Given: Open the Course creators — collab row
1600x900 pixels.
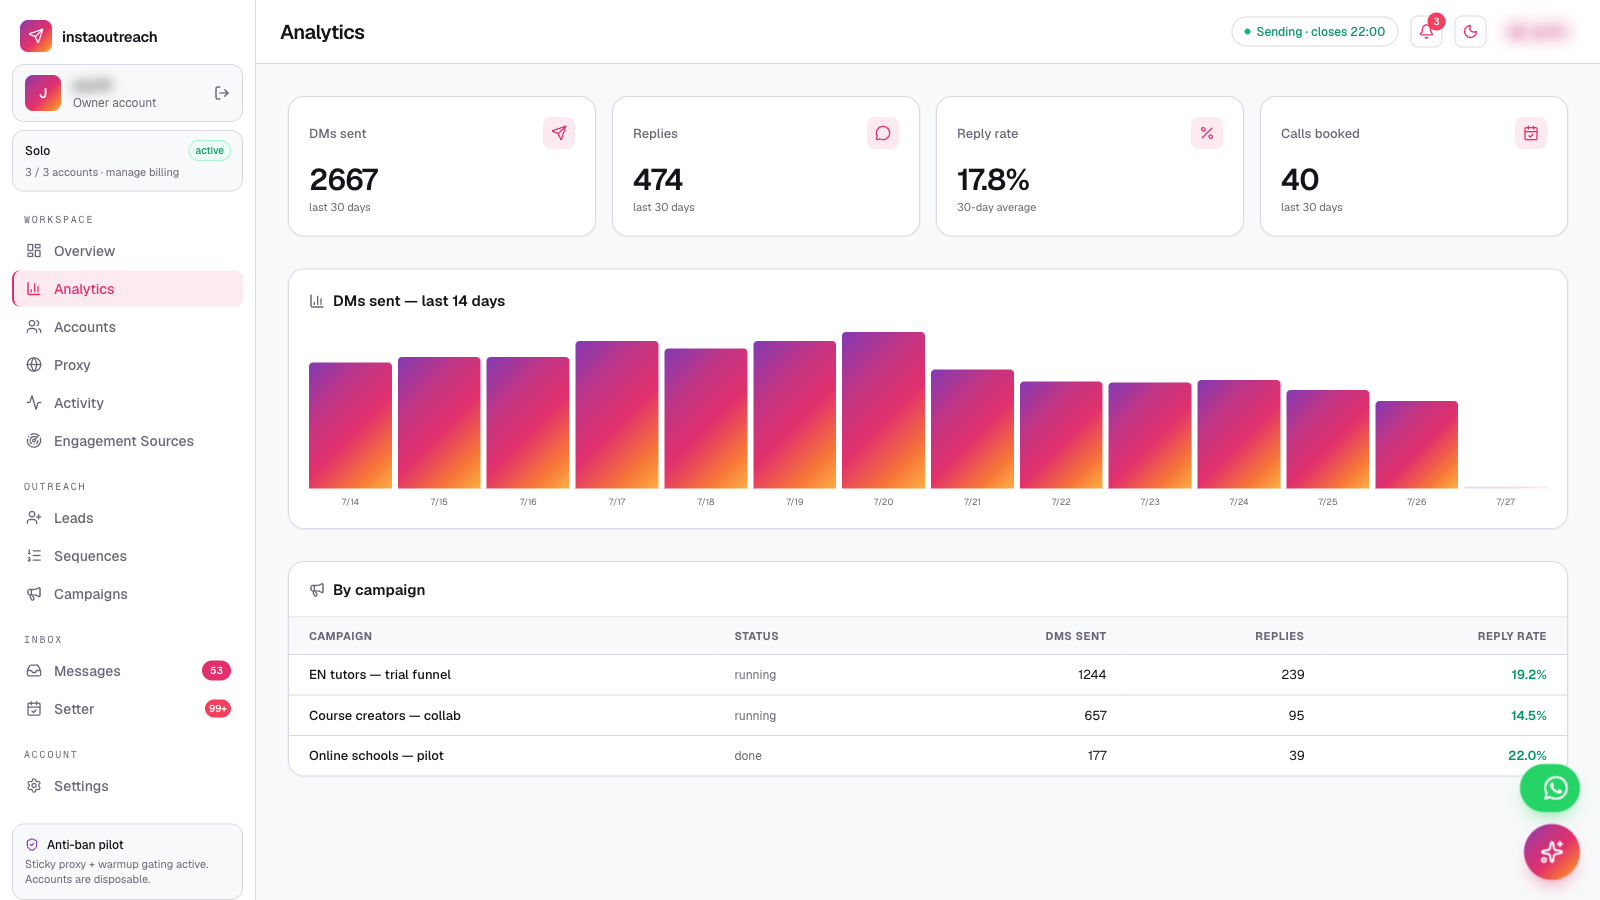Looking at the screenshot, I should 928,716.
